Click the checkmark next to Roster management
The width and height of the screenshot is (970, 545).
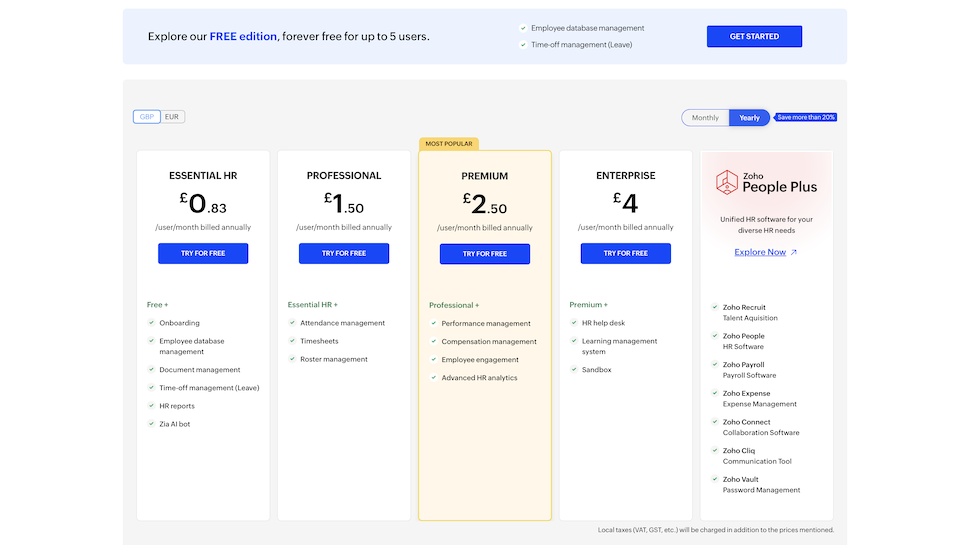click(x=292, y=359)
